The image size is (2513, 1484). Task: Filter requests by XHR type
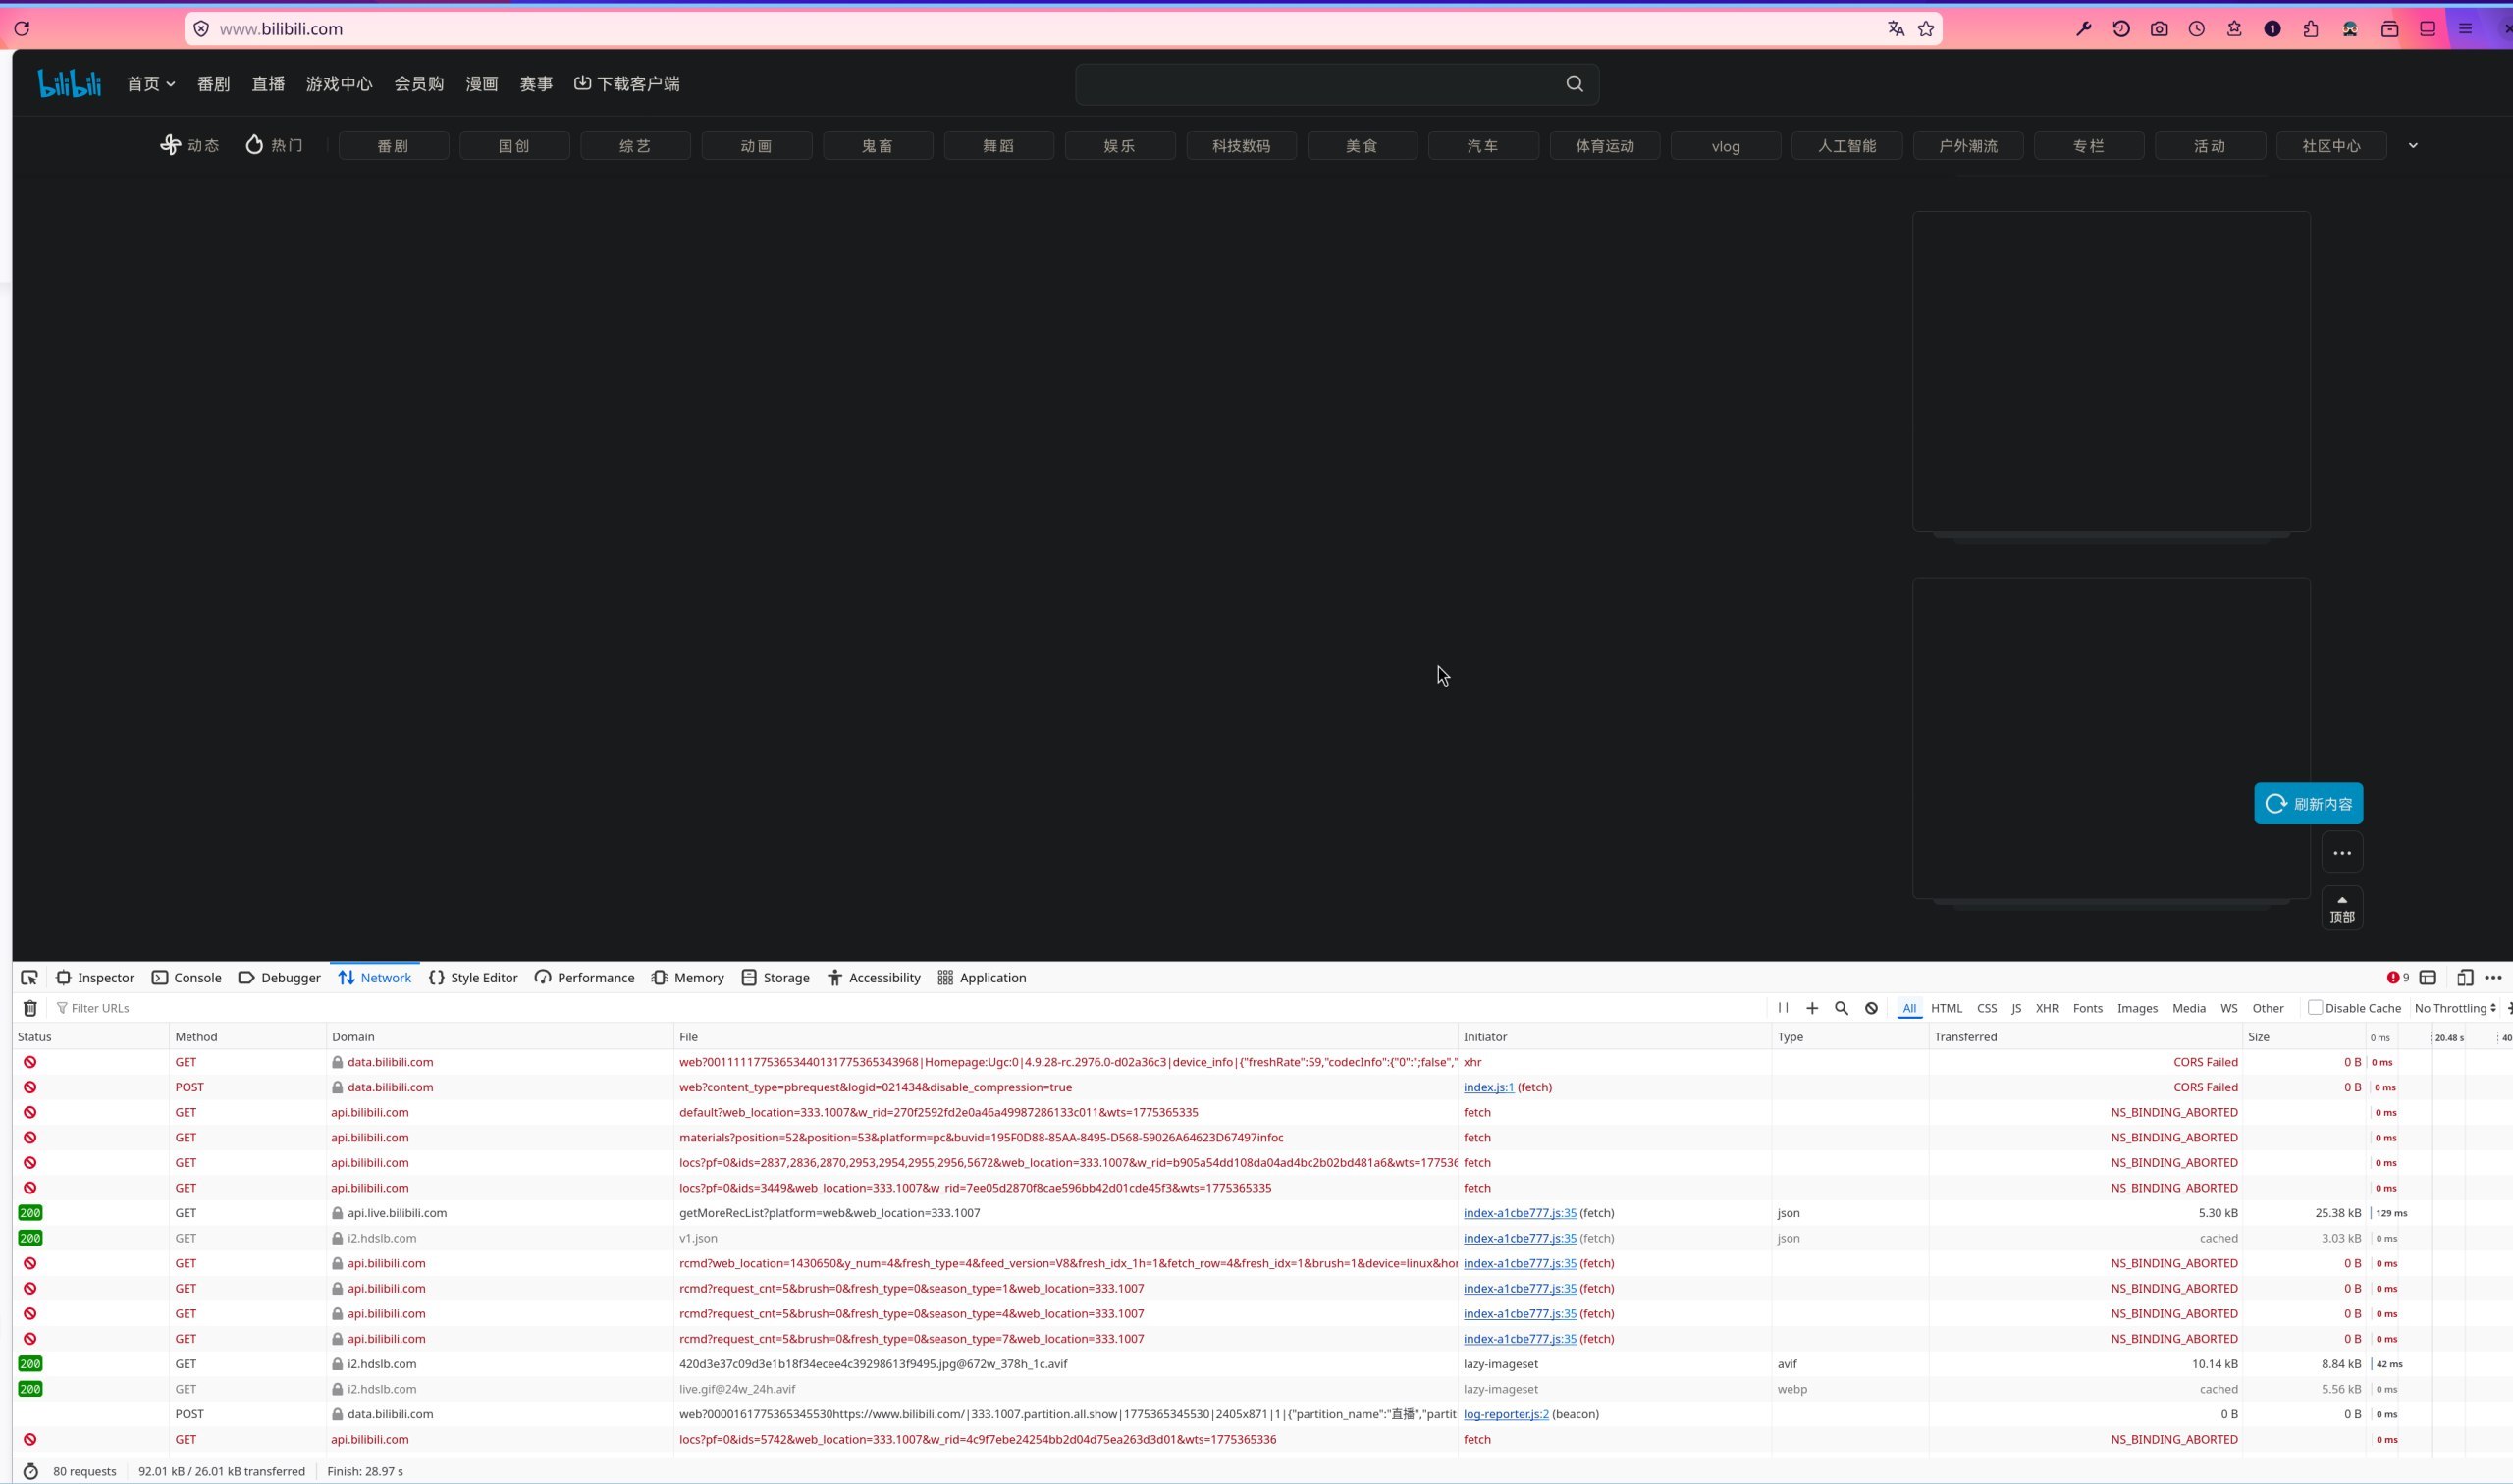[2046, 1008]
